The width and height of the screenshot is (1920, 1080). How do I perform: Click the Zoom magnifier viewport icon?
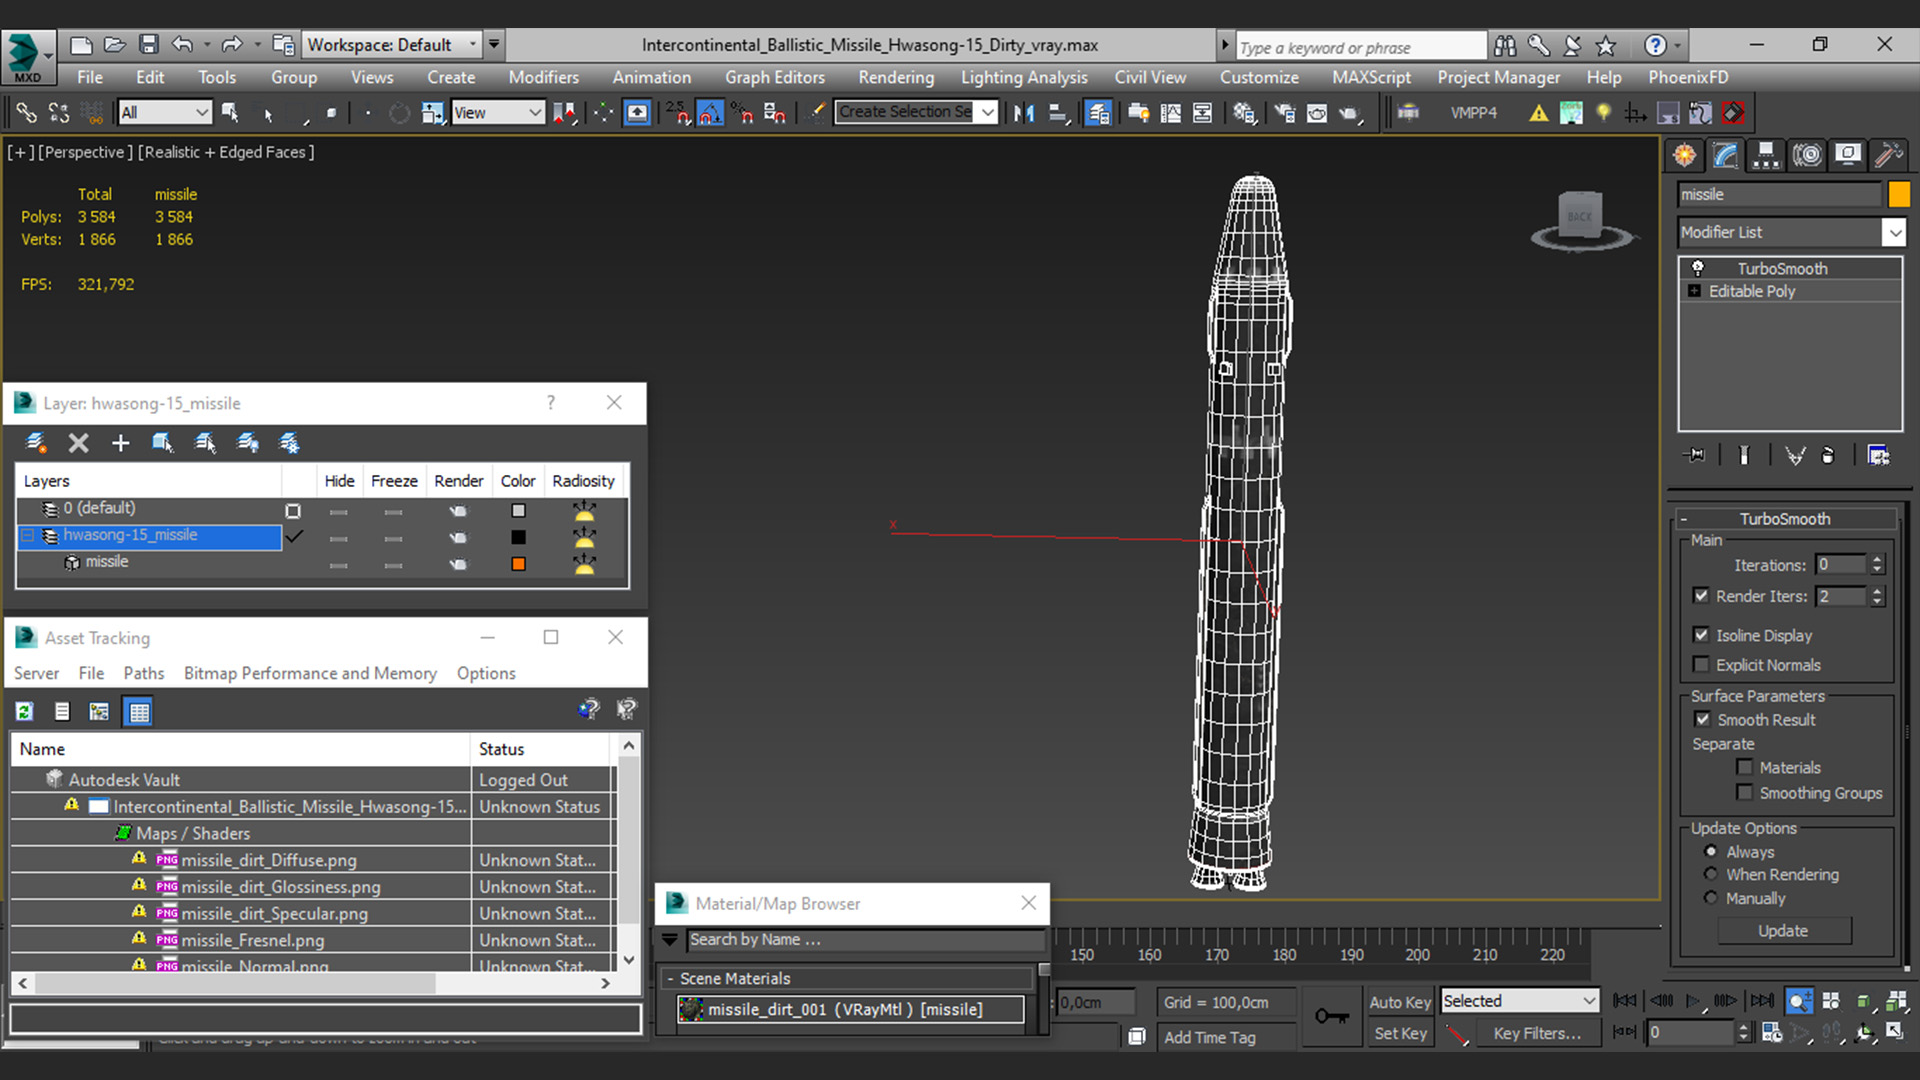pos(1798,1001)
